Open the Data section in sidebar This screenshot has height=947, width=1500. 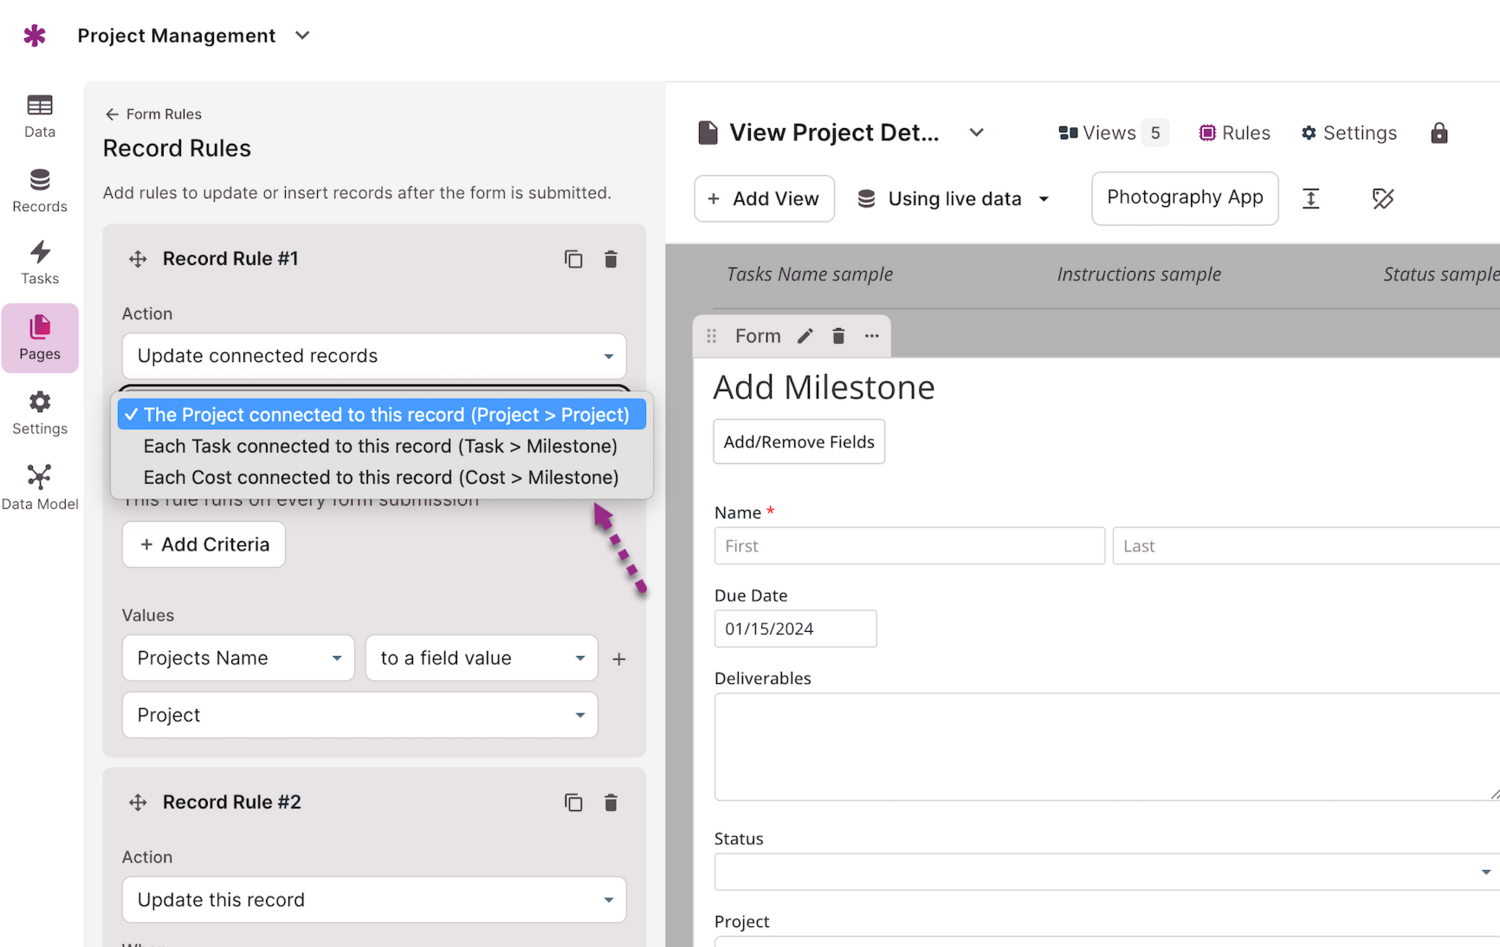point(40,115)
